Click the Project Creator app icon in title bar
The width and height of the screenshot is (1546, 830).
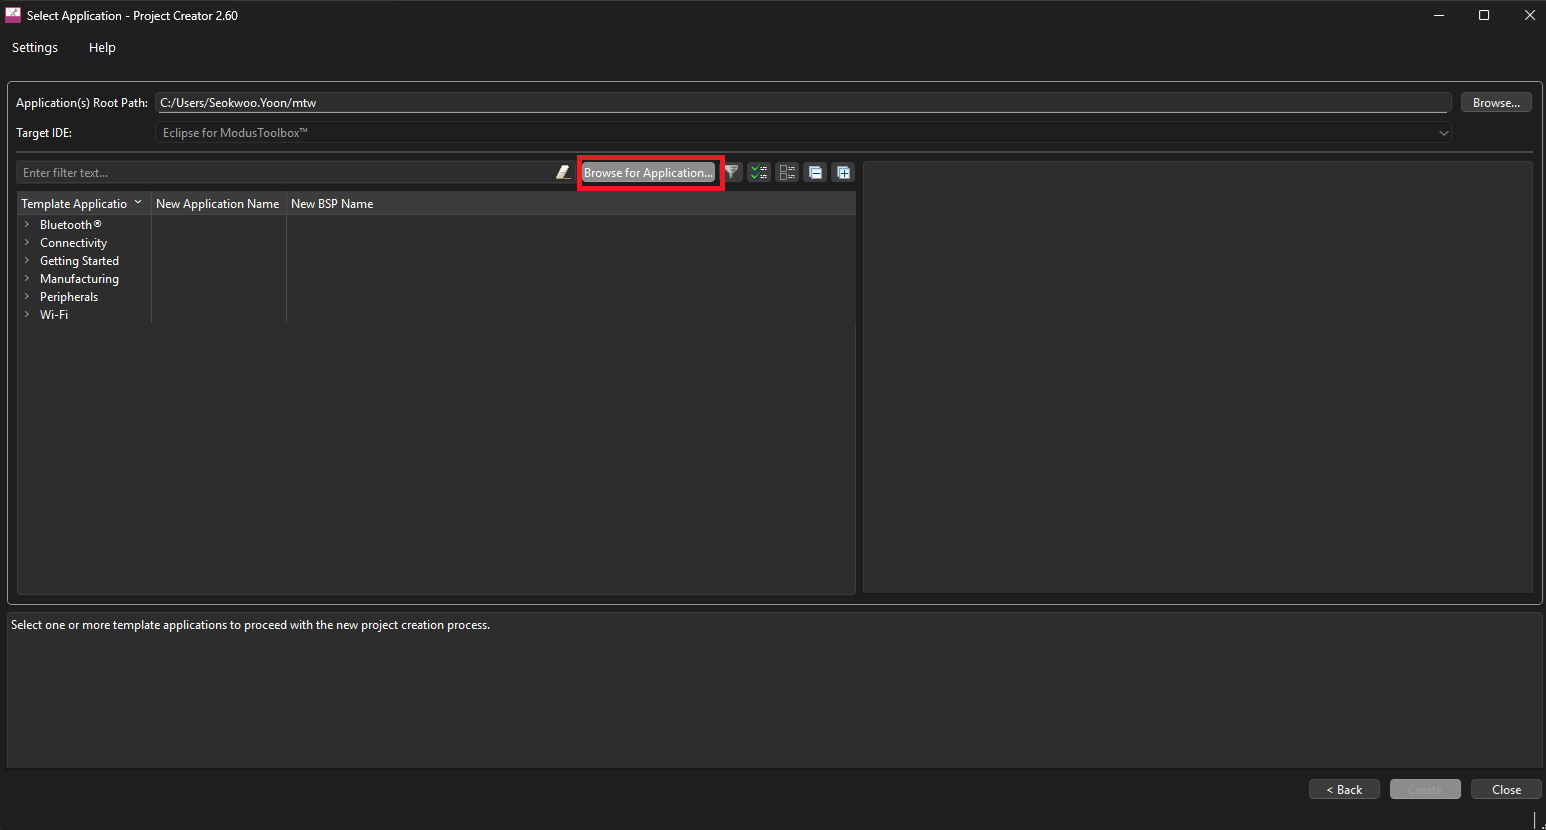13,15
